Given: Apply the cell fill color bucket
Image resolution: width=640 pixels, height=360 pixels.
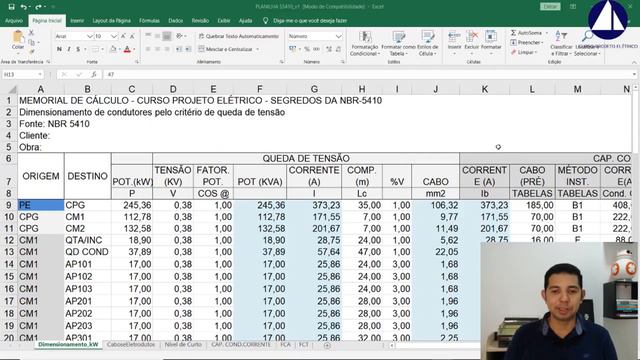Looking at the screenshot, I should point(113,49).
